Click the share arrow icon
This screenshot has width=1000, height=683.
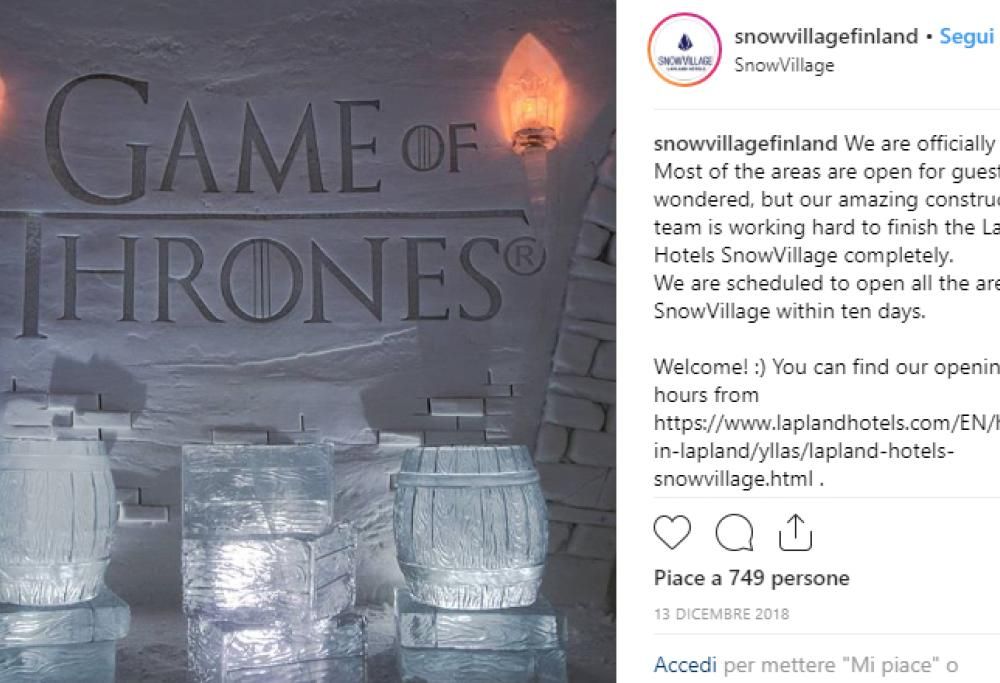click(795, 533)
